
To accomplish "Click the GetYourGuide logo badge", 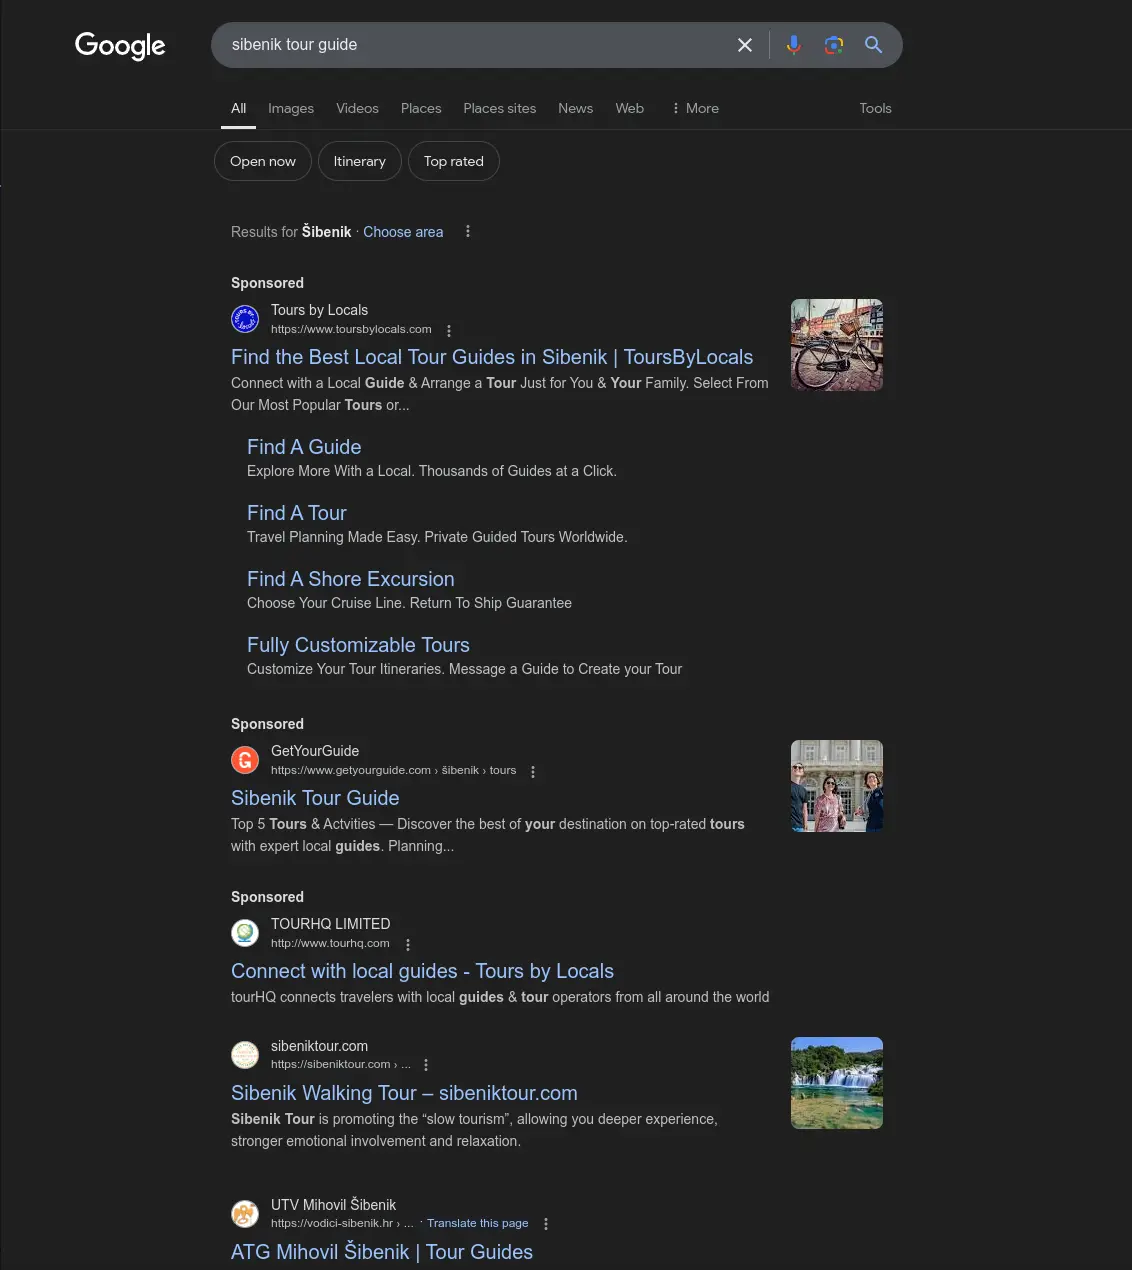I will [245, 760].
